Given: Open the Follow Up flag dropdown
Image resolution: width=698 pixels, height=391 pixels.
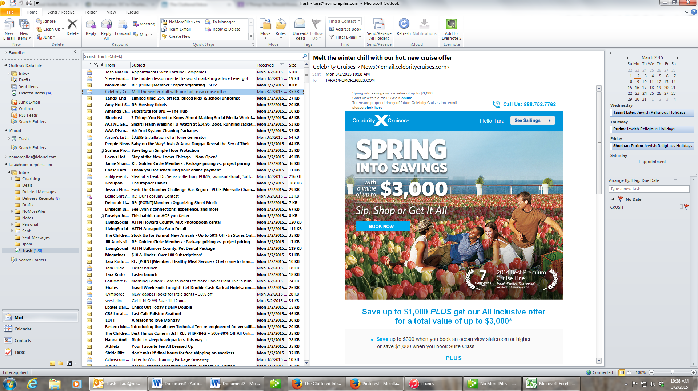Looking at the screenshot, I should point(316,29).
